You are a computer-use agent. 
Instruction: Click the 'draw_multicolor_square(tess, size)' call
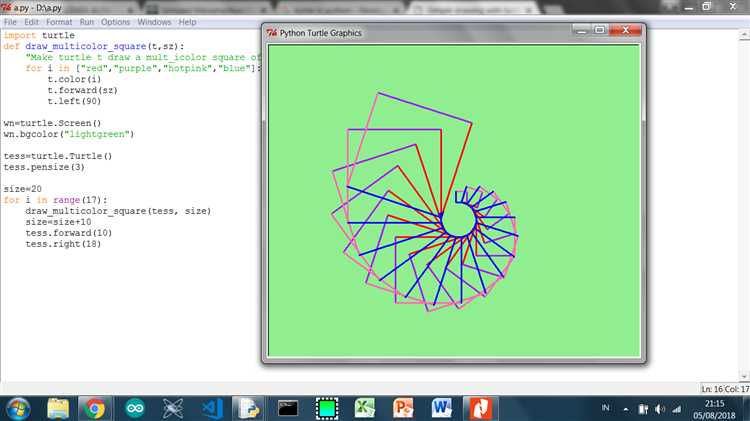(118, 211)
